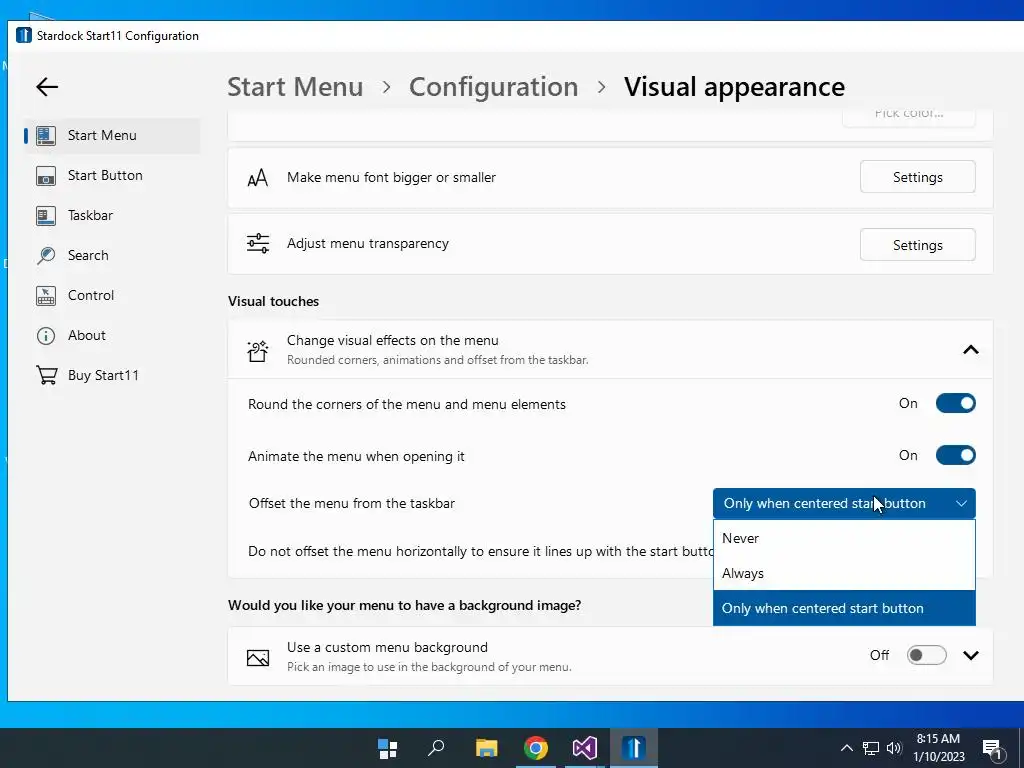This screenshot has height=768, width=1024.
Task: Open Taskbar settings in the sidebar
Action: tap(112, 216)
